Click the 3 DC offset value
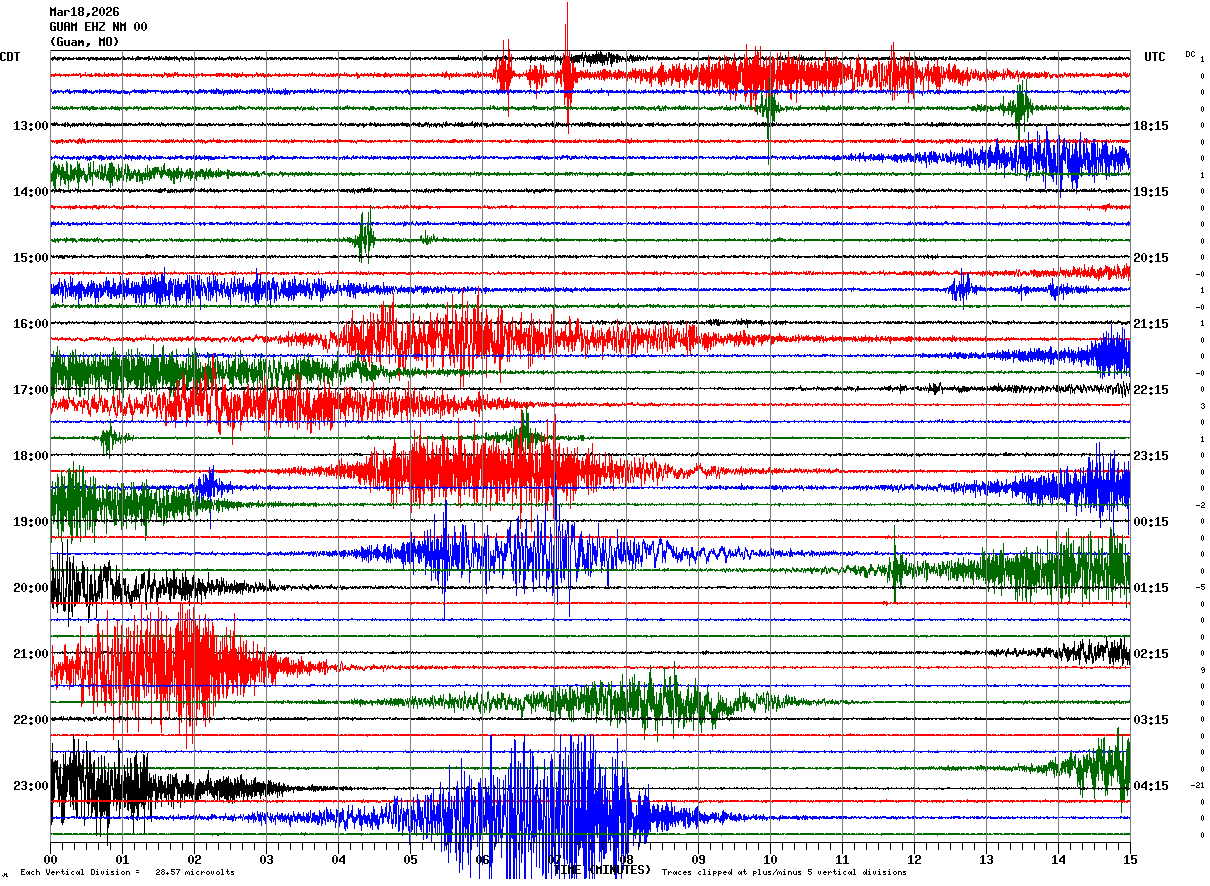The width and height of the screenshot is (1210, 886). click(1202, 406)
